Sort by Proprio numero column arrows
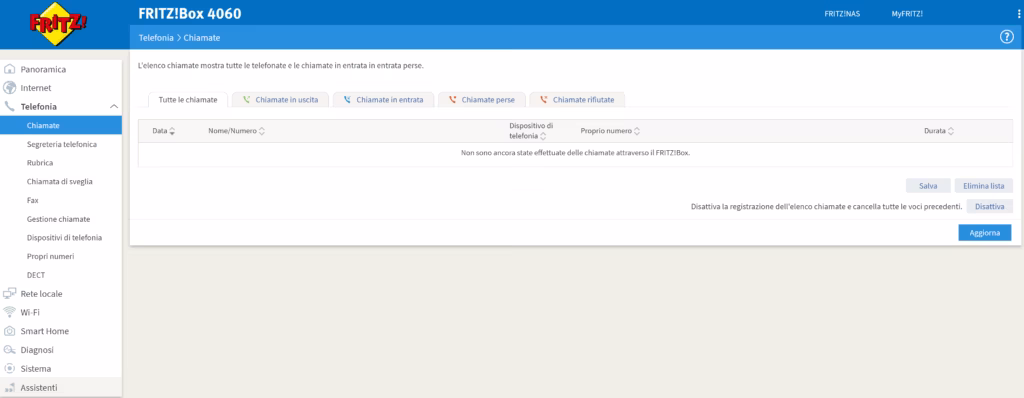This screenshot has height=398, width=1024. click(637, 131)
